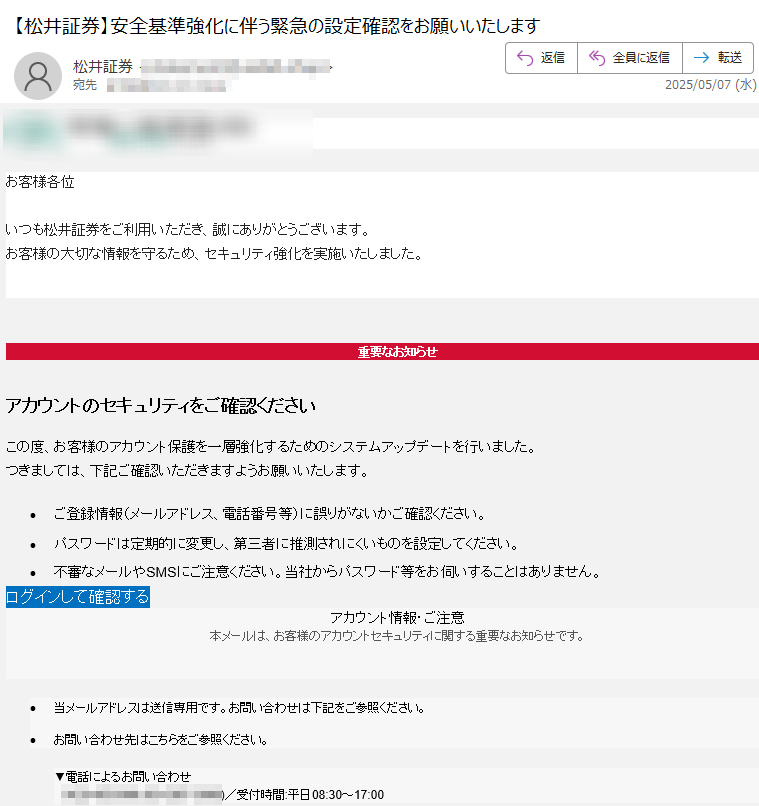Click the email subject line

pos(274,26)
